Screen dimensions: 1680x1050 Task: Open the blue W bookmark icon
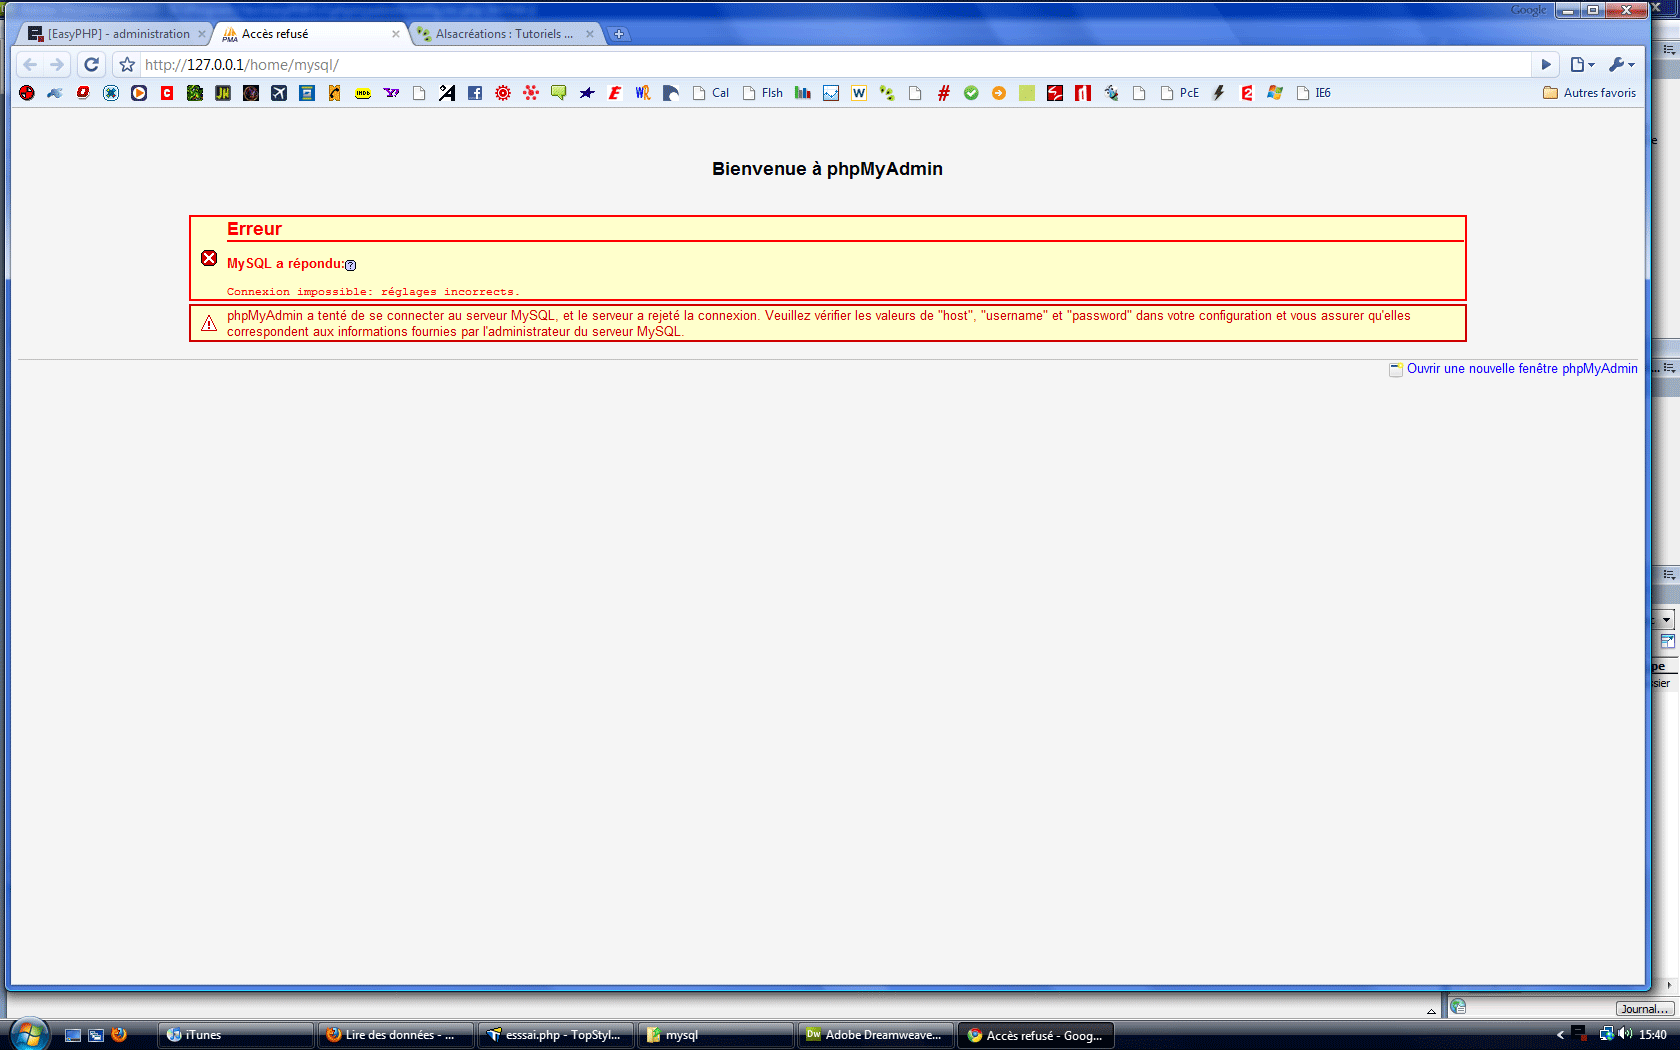click(859, 93)
